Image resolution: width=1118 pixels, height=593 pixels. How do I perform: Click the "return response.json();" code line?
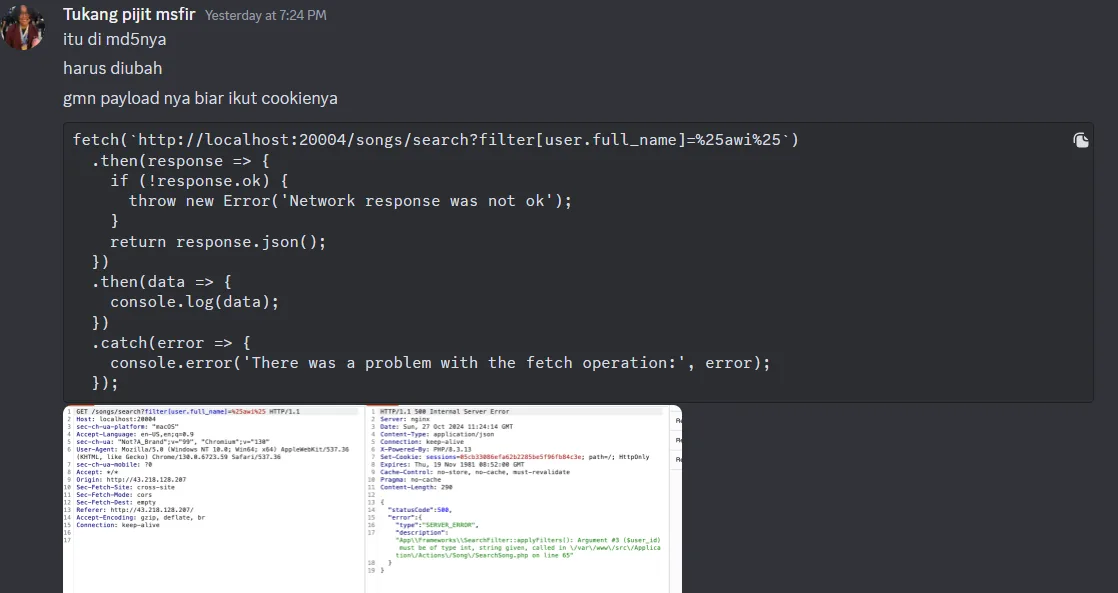[x=217, y=242]
